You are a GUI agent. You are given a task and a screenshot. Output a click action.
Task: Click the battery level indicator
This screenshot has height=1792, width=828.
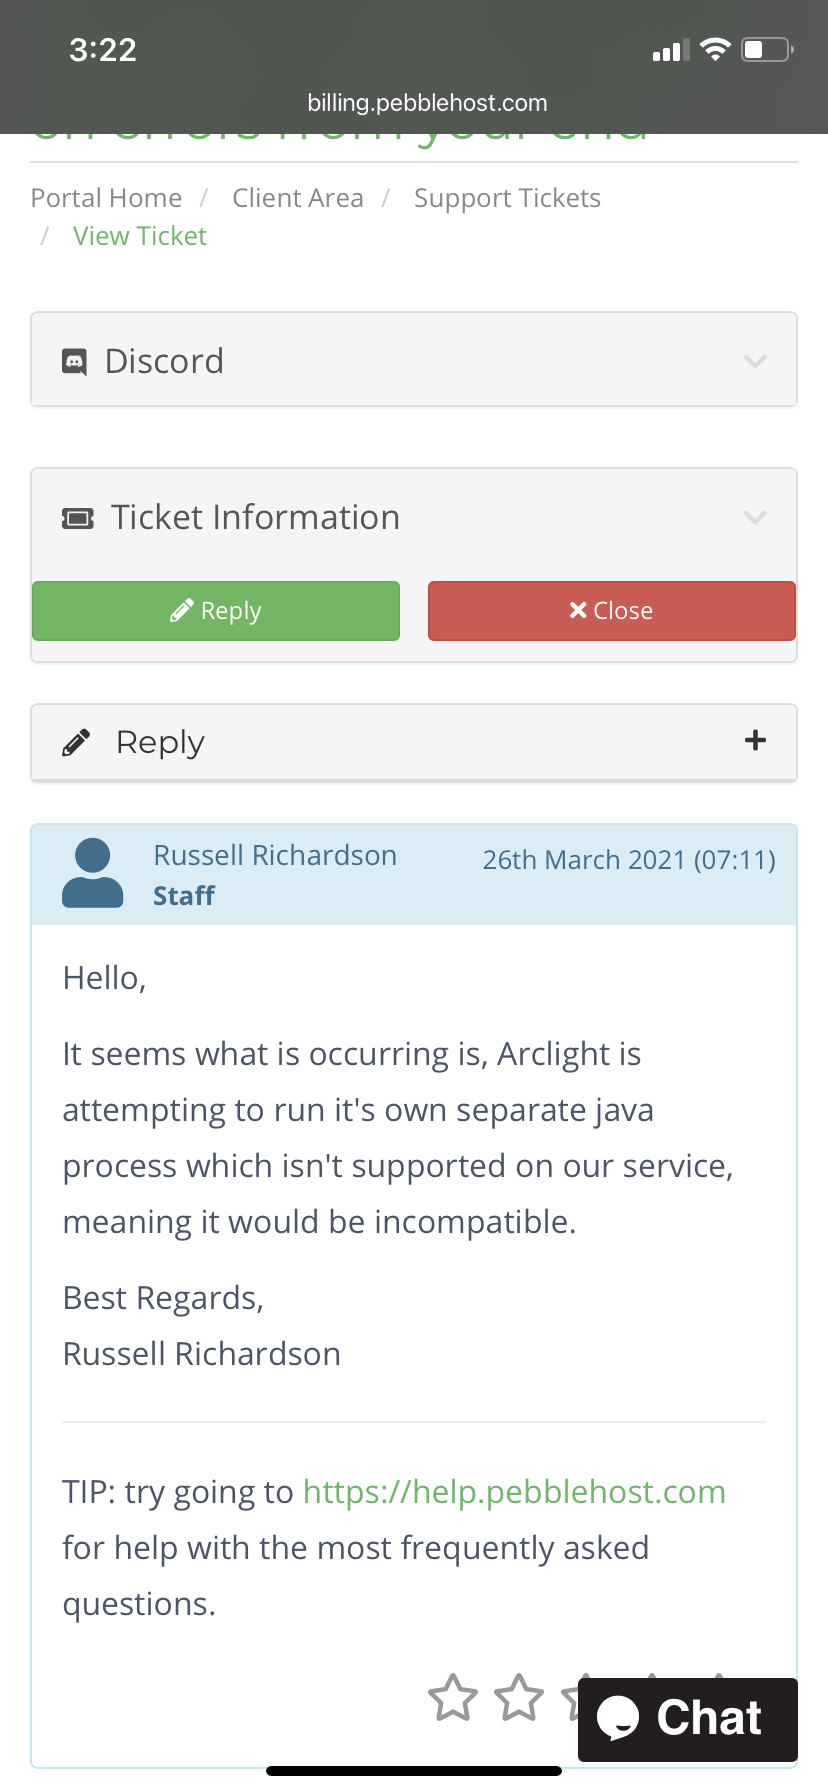click(x=765, y=49)
